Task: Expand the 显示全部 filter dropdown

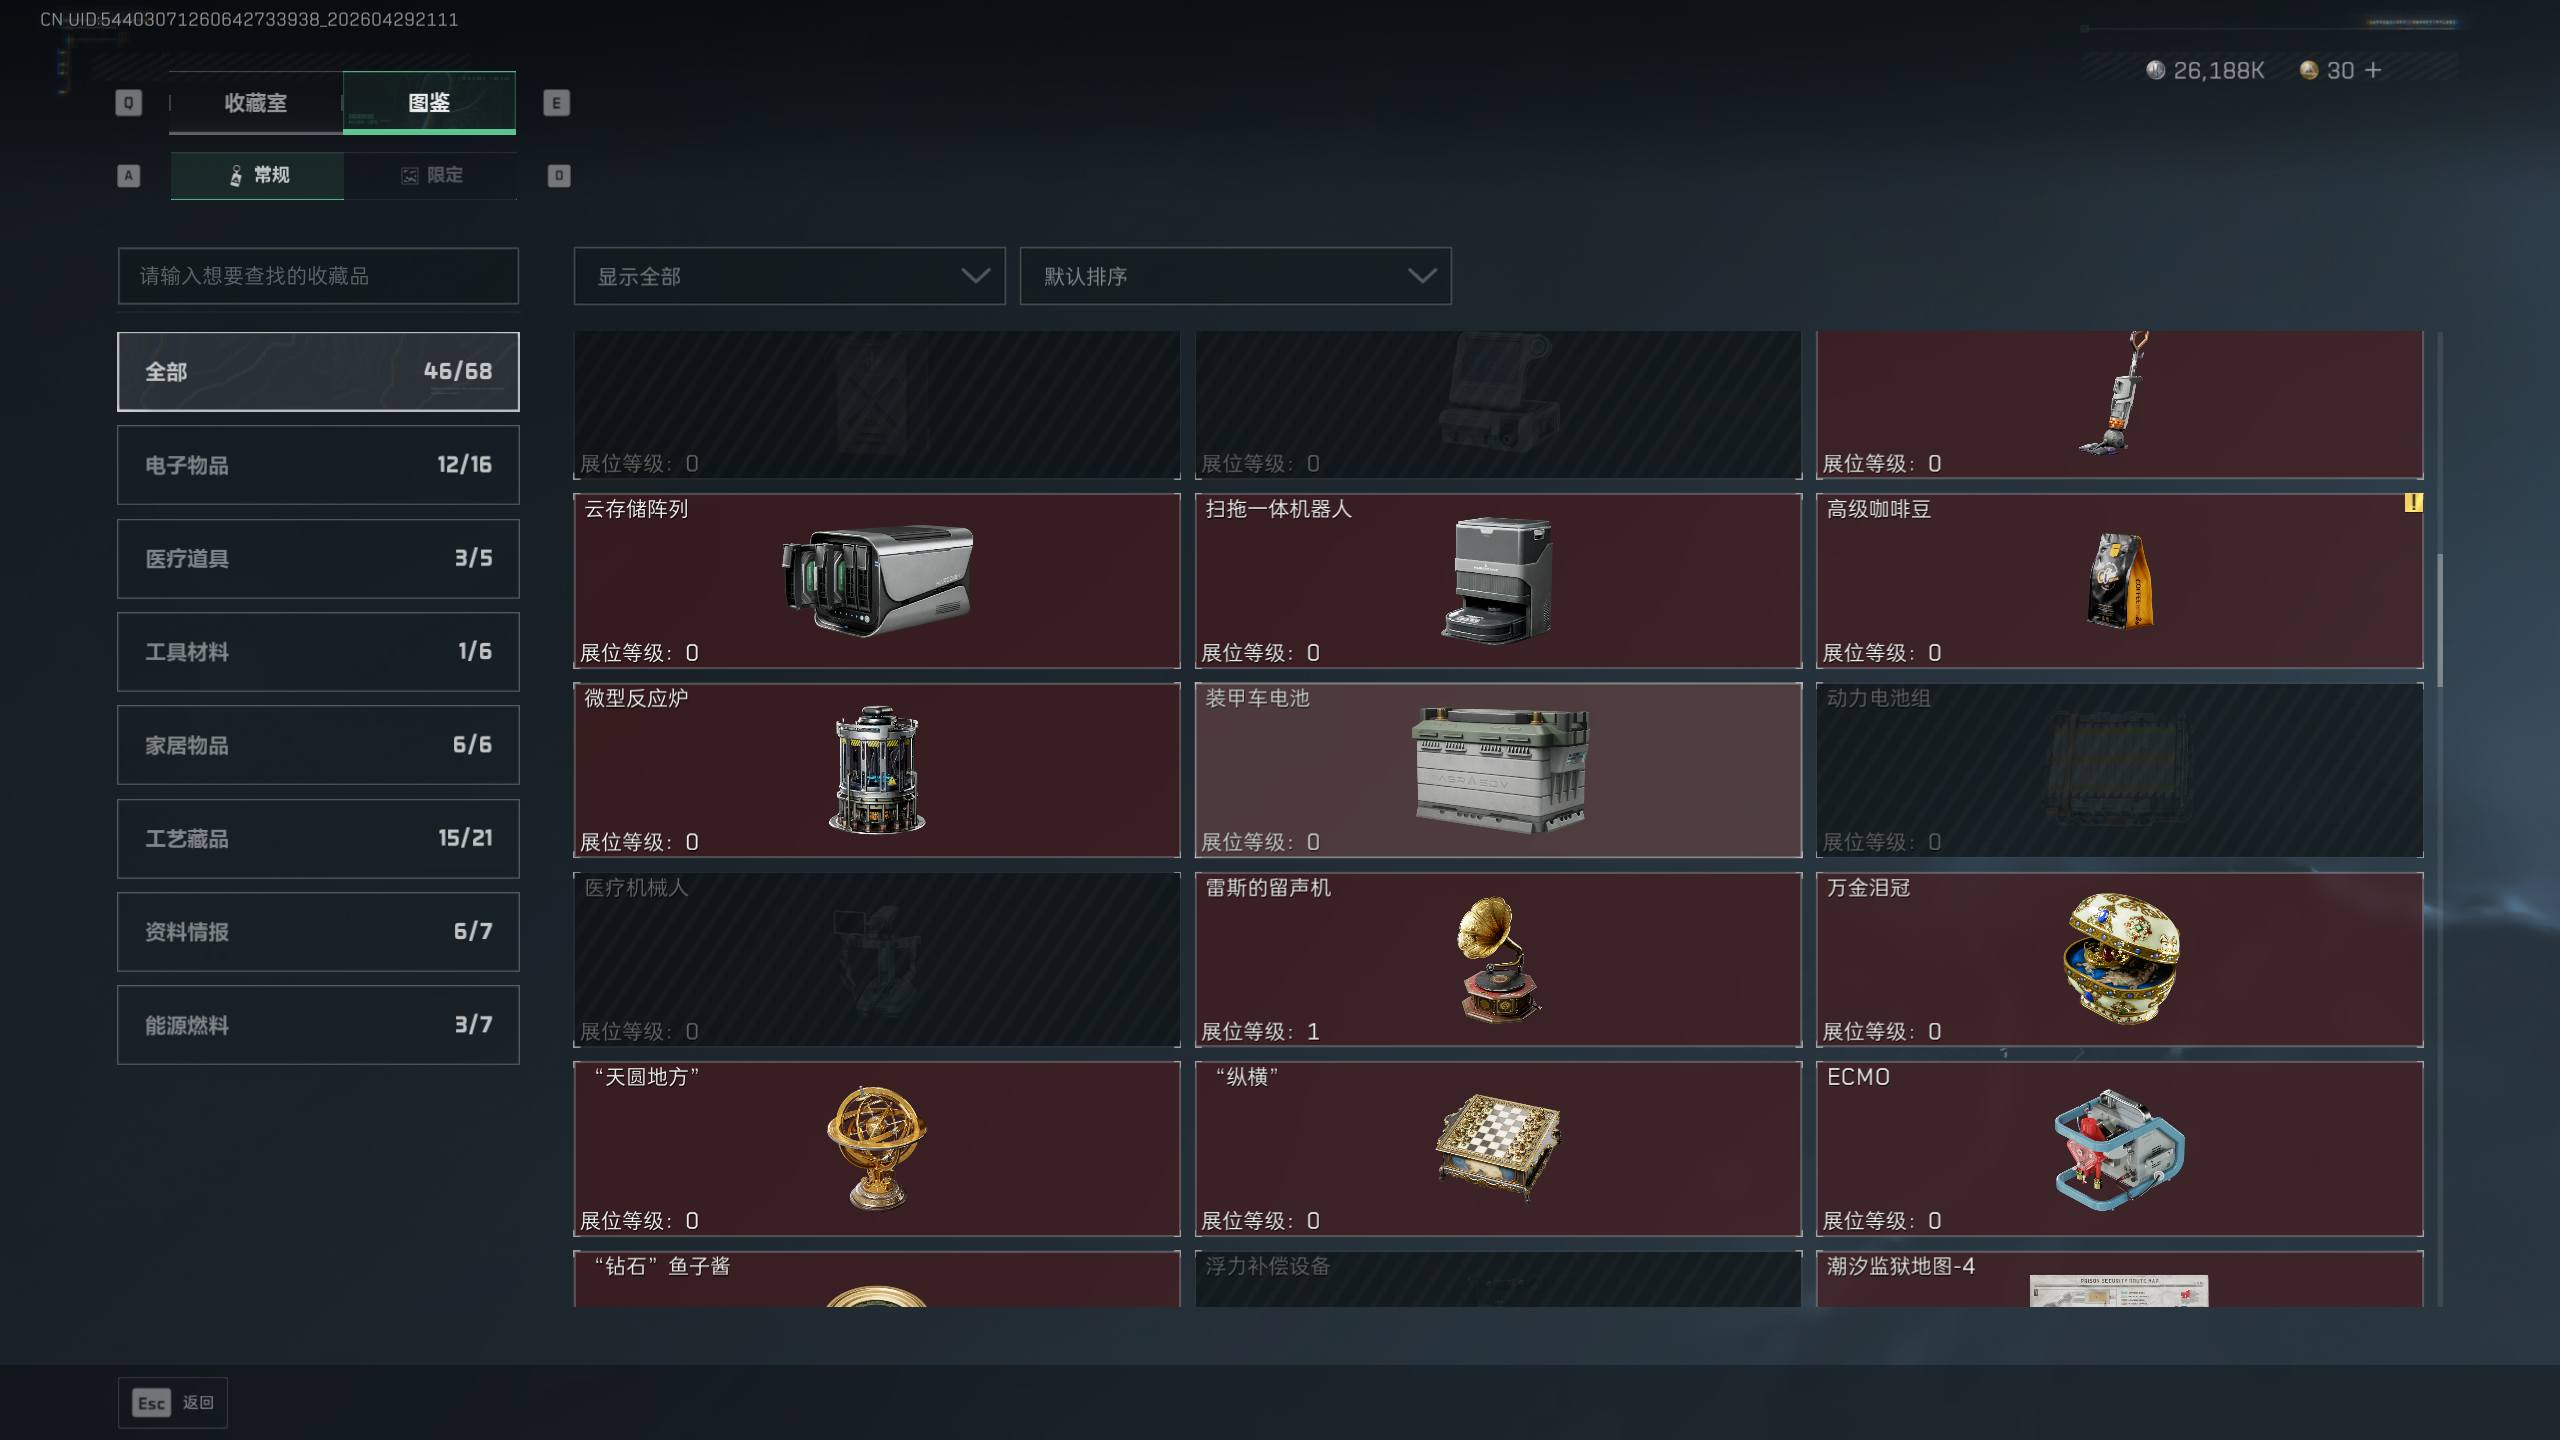Action: 789,276
